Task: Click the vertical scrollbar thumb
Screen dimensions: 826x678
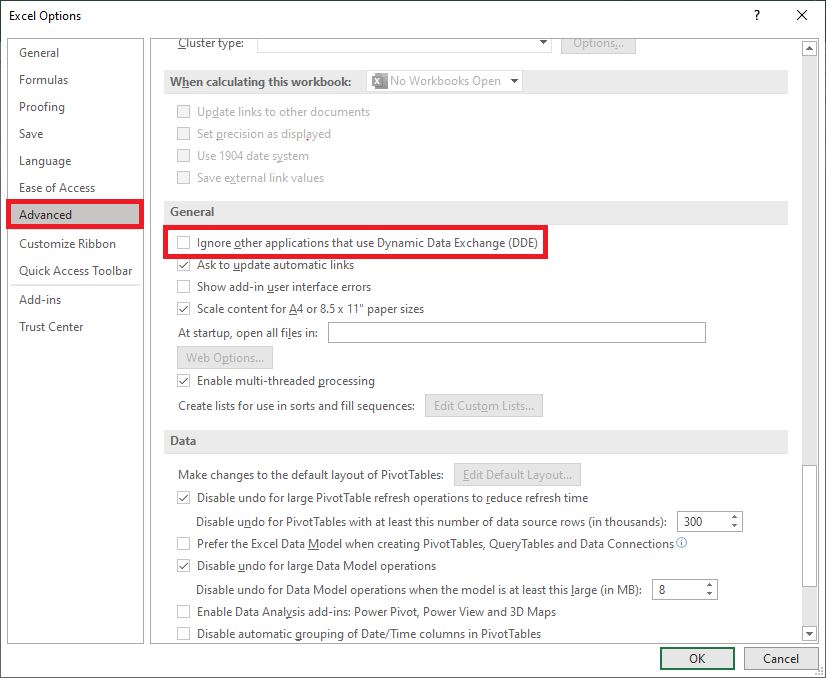Action: 809,526
